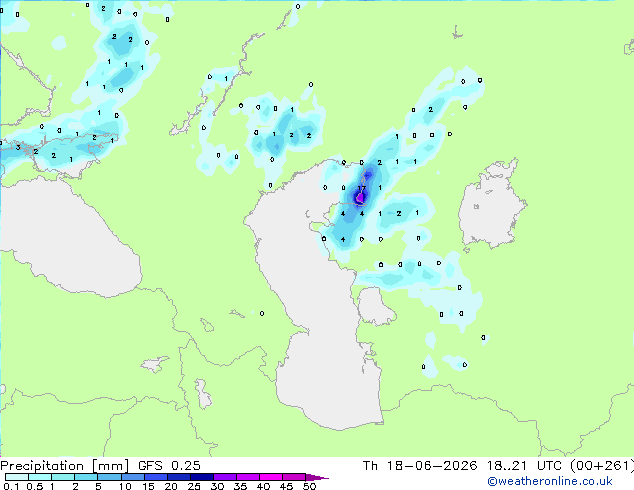Viewport: 634px width, 490px height.
Task: Click the 25–30 mm navy legend box
Action: pos(201,477)
